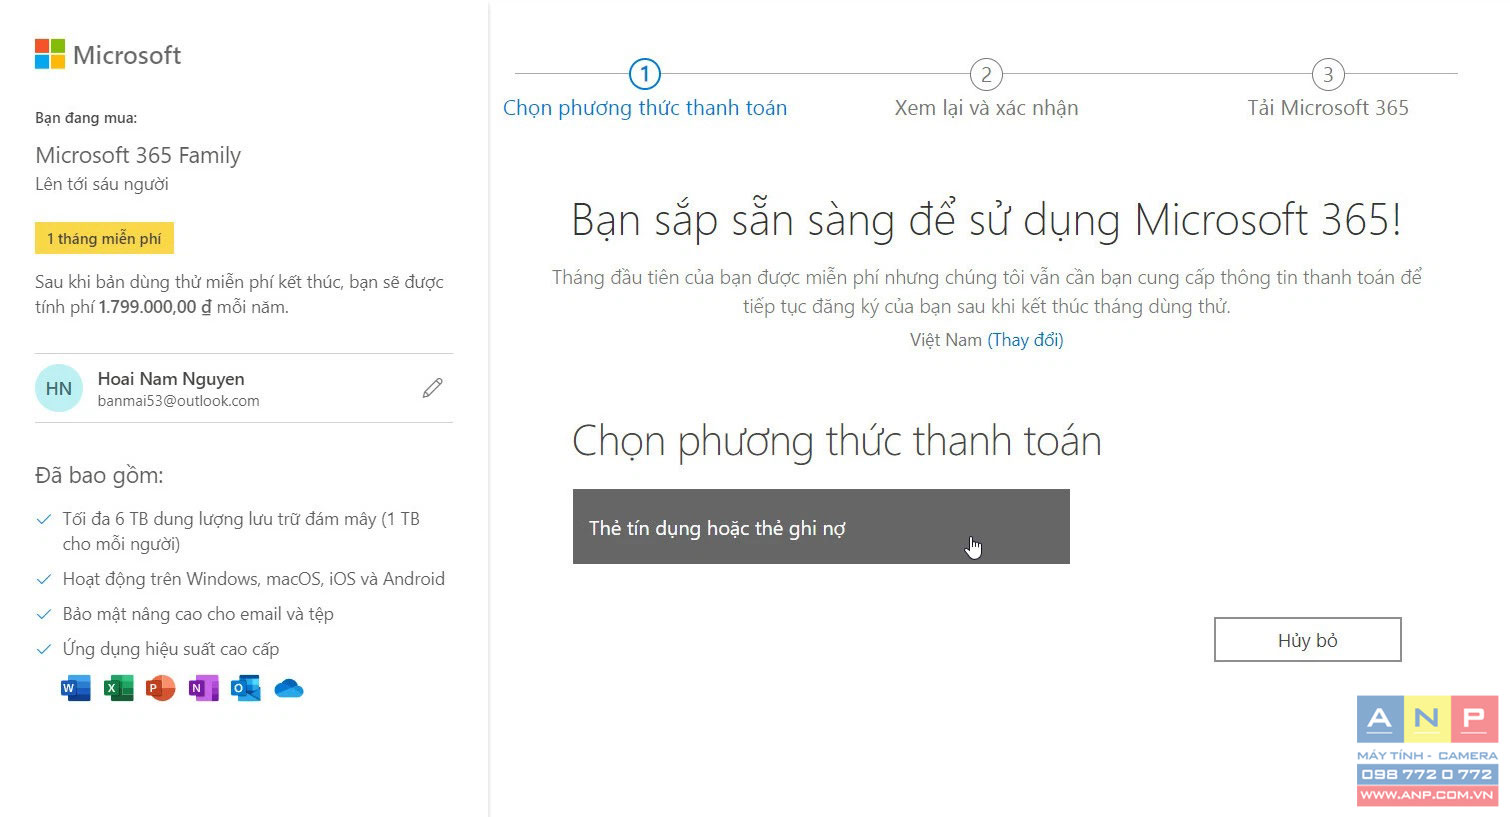Edit account with the pencil icon
This screenshot has width=1510, height=817.
[x=432, y=388]
